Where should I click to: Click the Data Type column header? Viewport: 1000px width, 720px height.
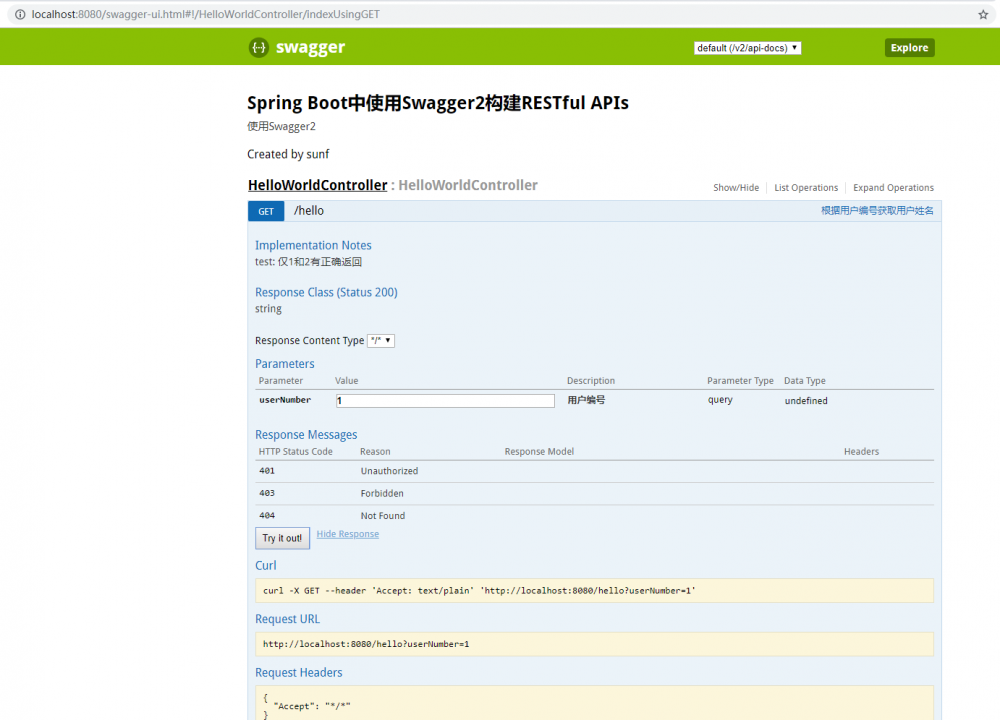pos(805,381)
